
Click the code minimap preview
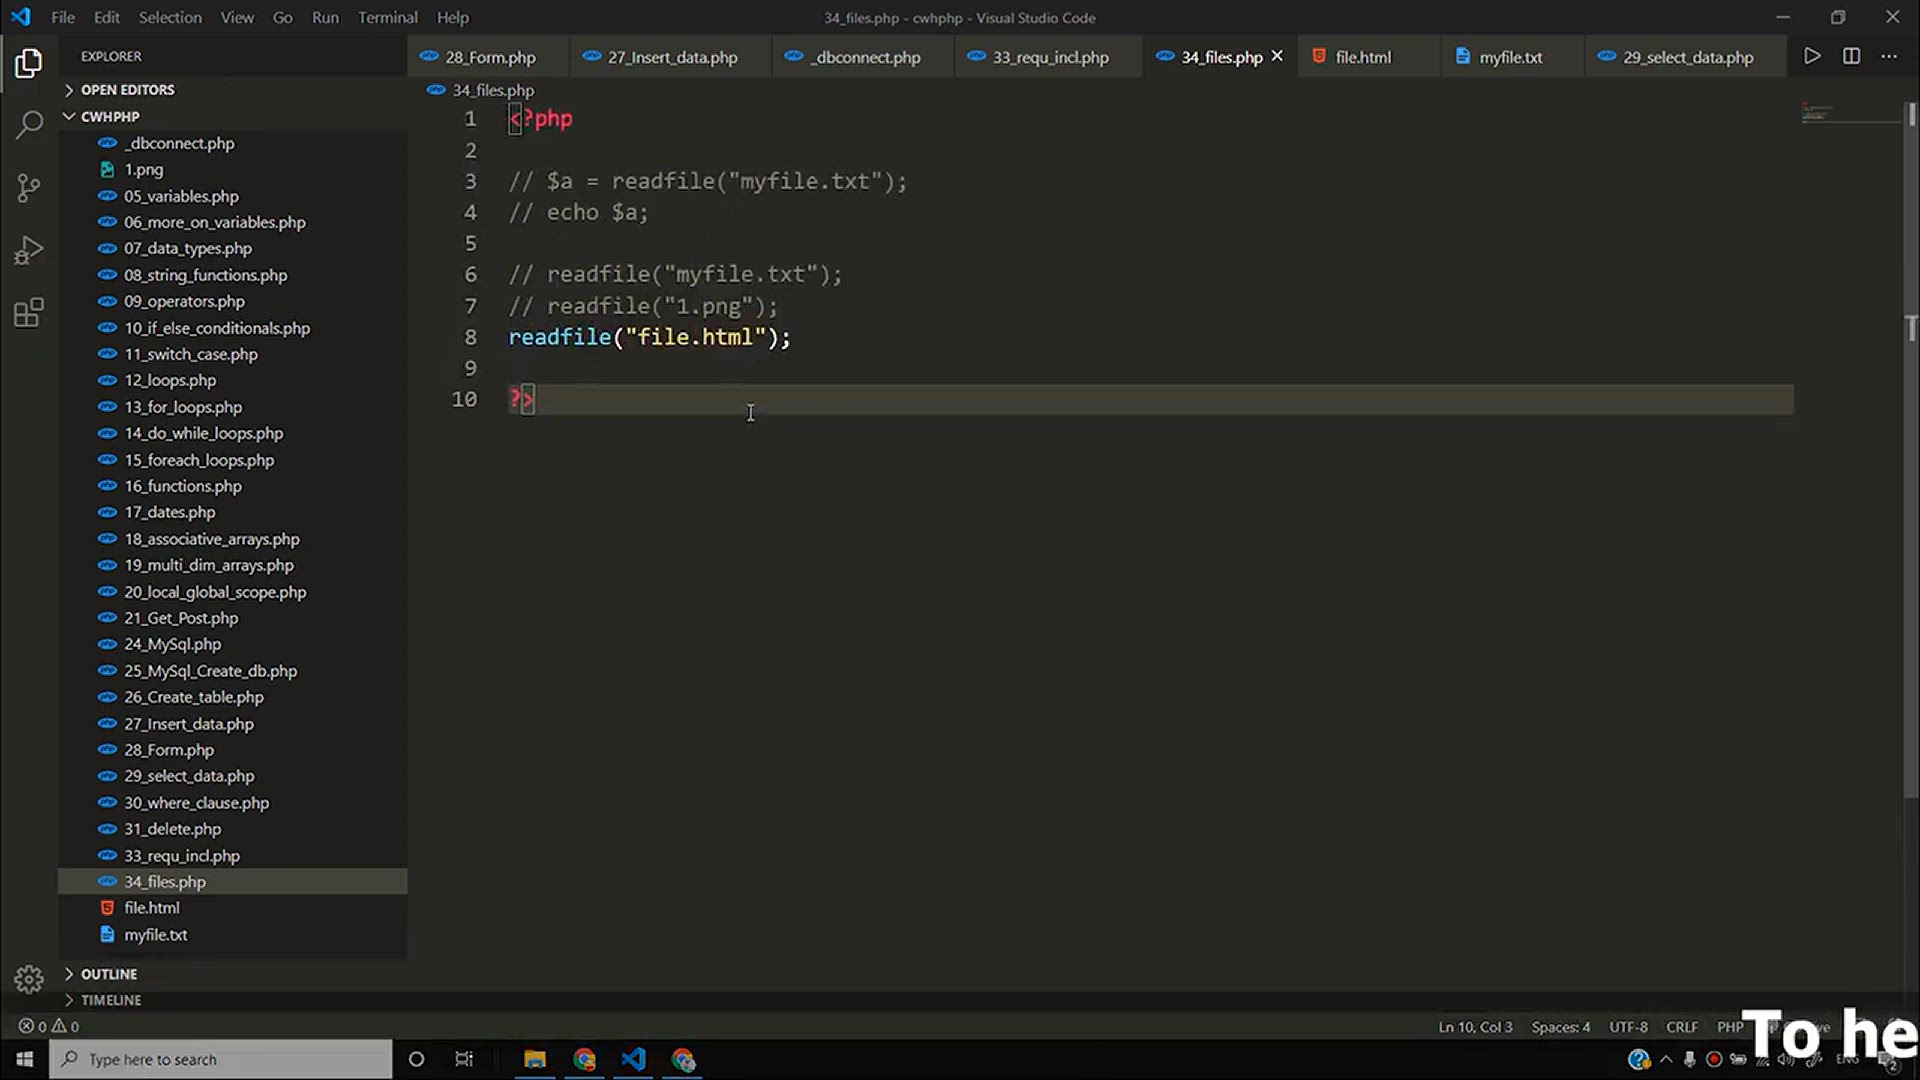[1850, 113]
